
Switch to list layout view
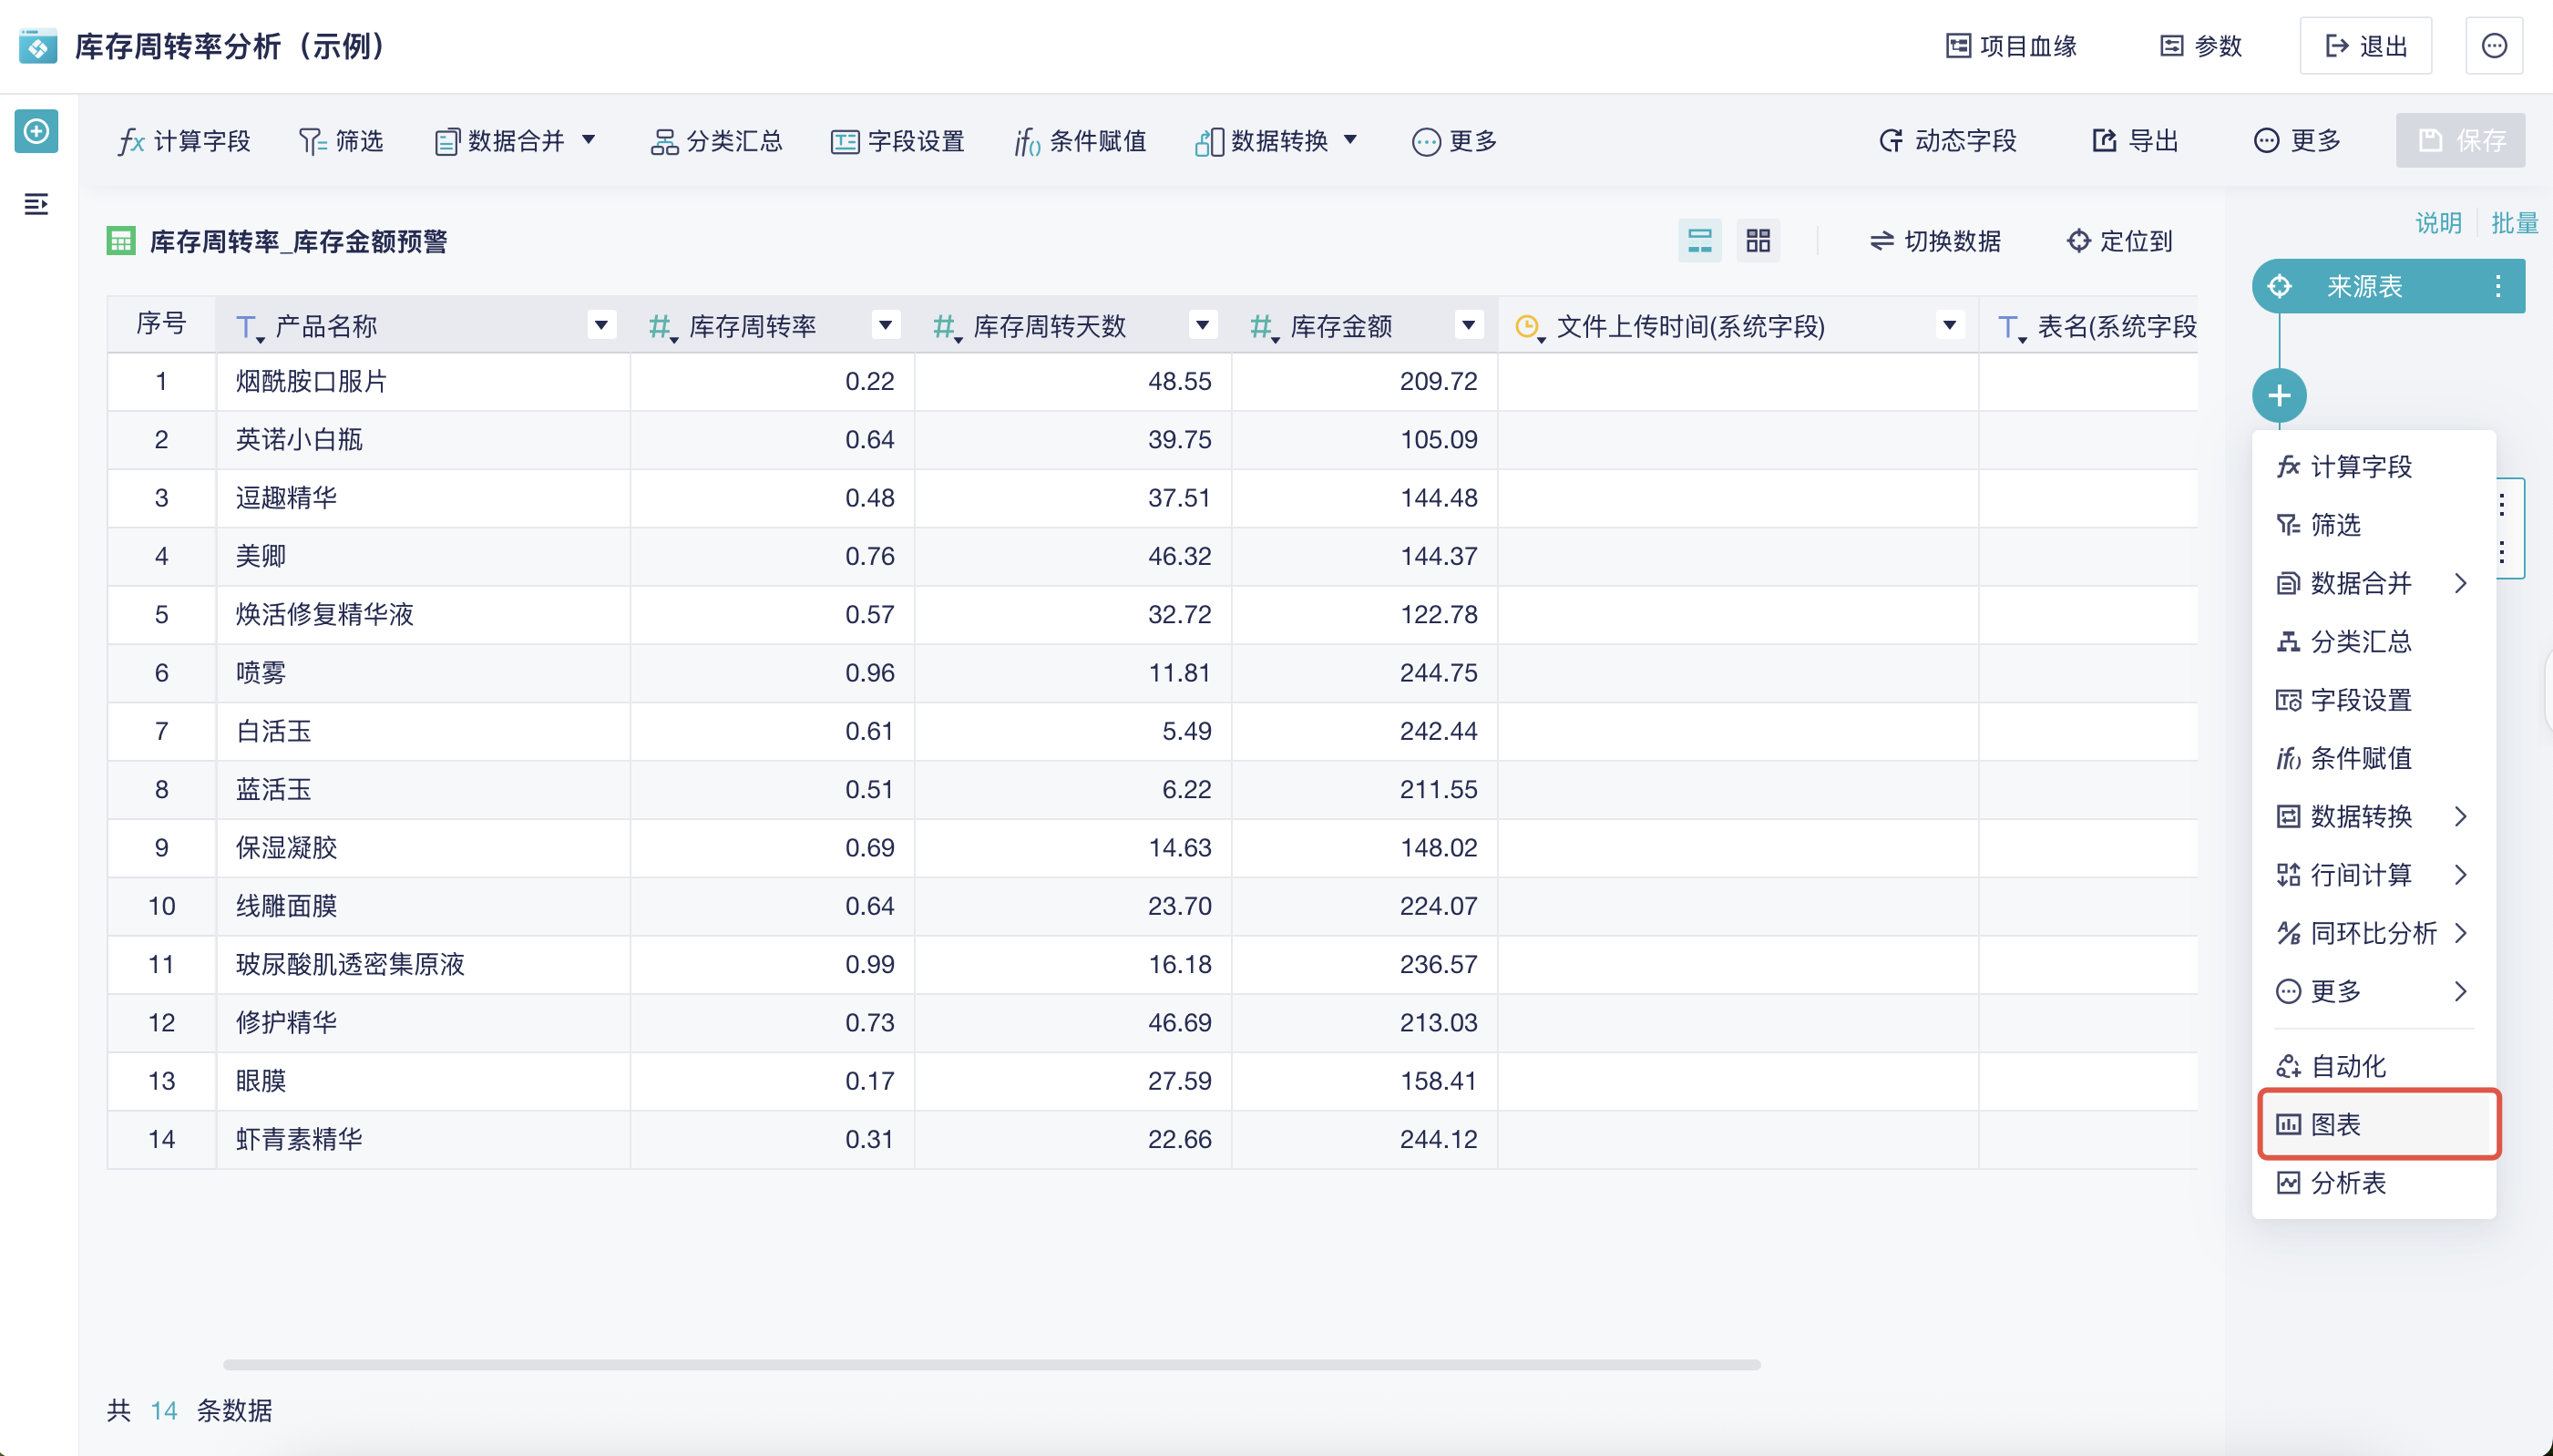click(1699, 241)
